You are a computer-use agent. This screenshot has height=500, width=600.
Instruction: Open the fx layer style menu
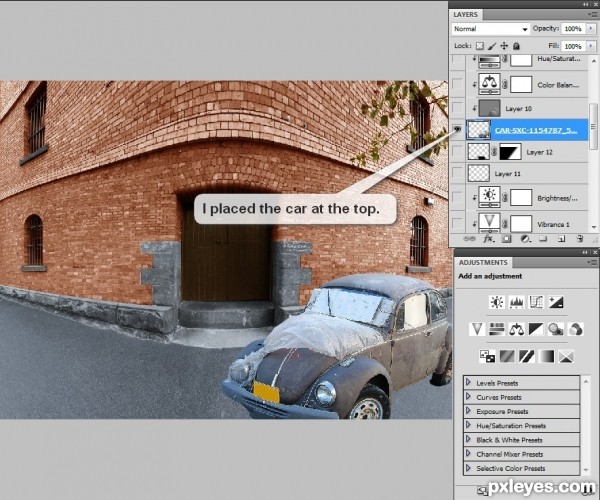point(488,239)
